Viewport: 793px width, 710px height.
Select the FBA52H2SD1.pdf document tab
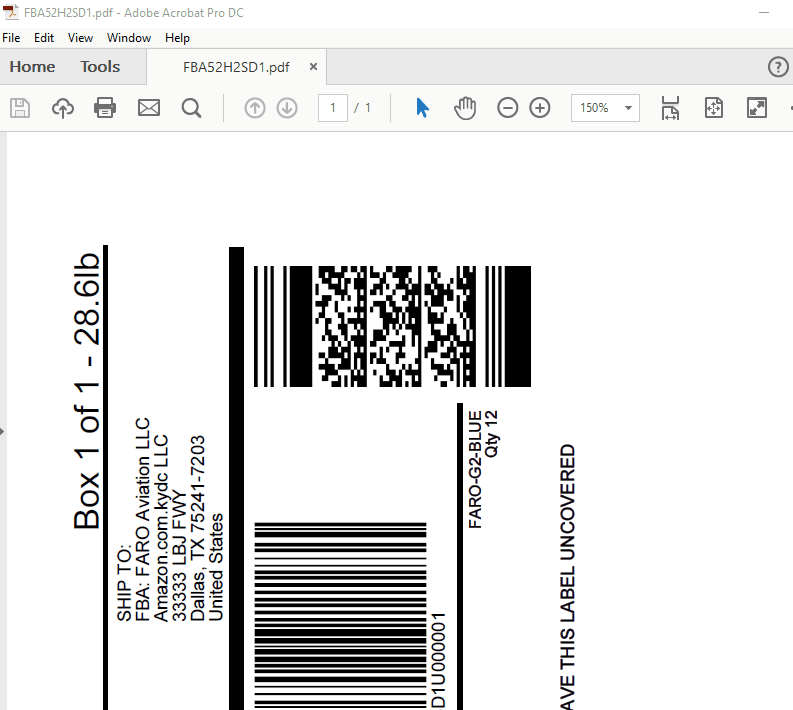pos(236,67)
